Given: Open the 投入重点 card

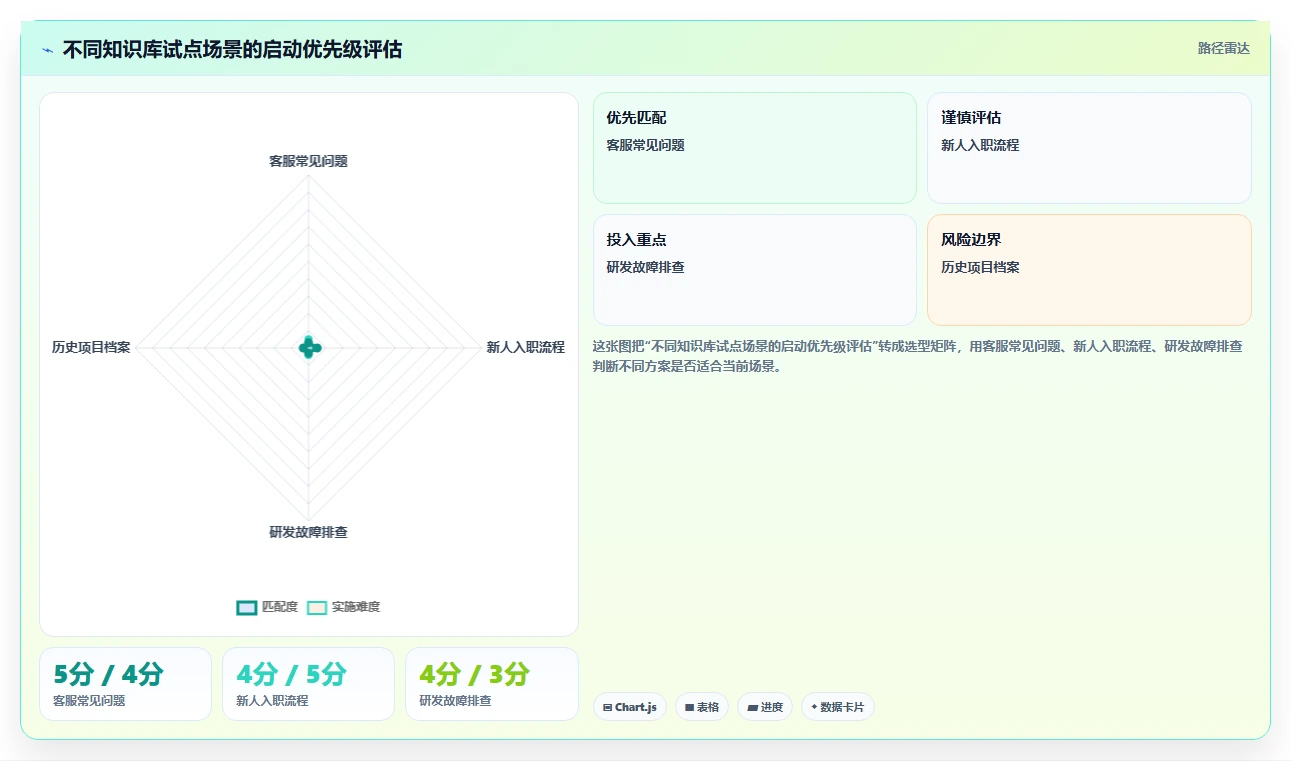Looking at the screenshot, I should (x=754, y=270).
